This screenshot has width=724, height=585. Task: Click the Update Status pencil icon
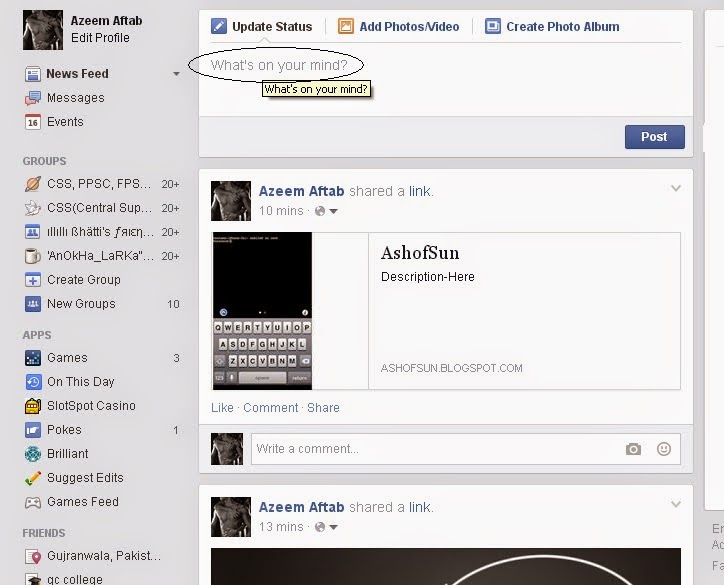pos(219,26)
